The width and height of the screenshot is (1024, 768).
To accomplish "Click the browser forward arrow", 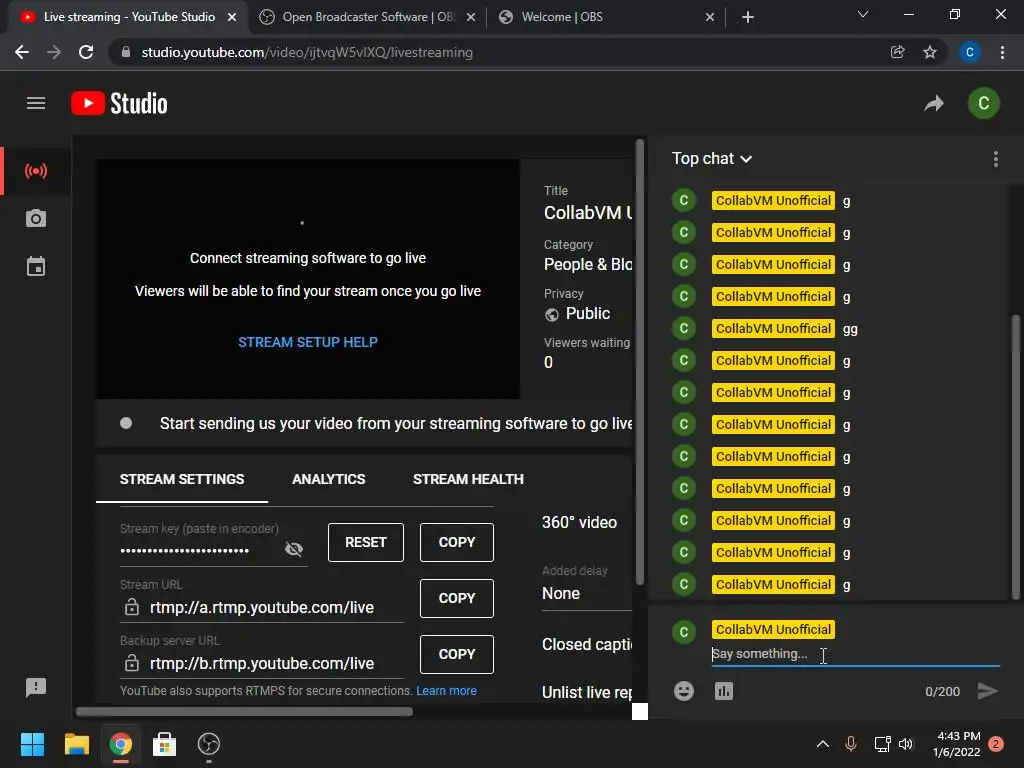I will click(x=54, y=52).
